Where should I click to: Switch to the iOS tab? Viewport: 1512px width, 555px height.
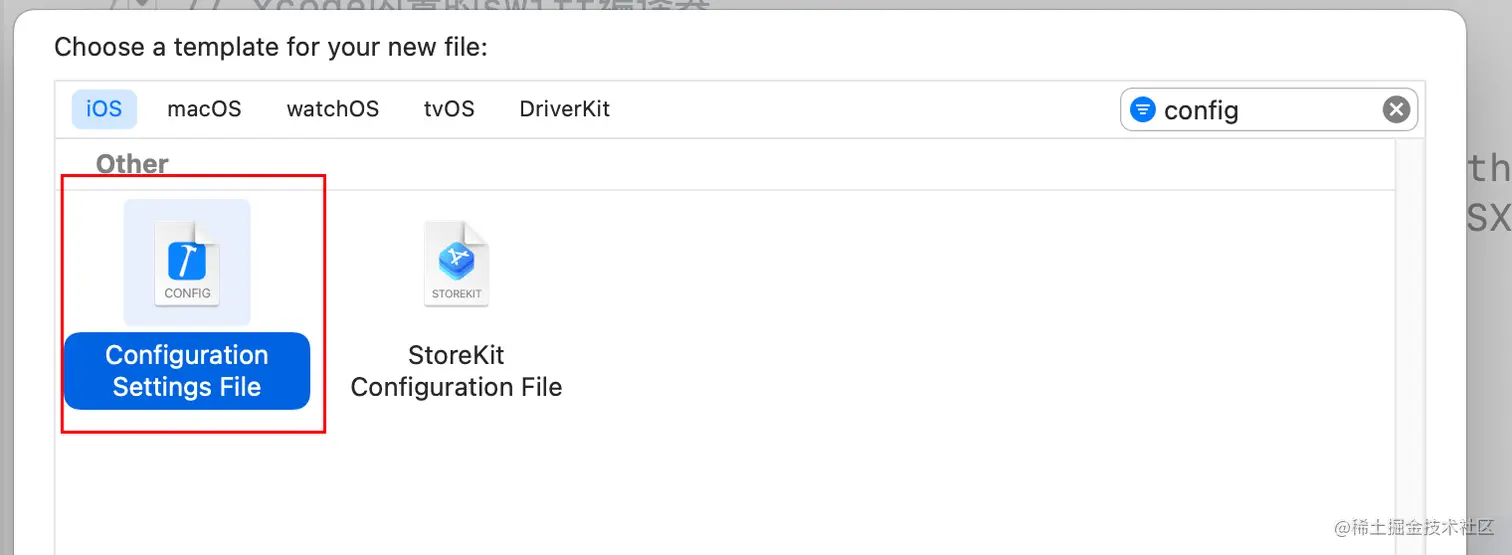[104, 109]
